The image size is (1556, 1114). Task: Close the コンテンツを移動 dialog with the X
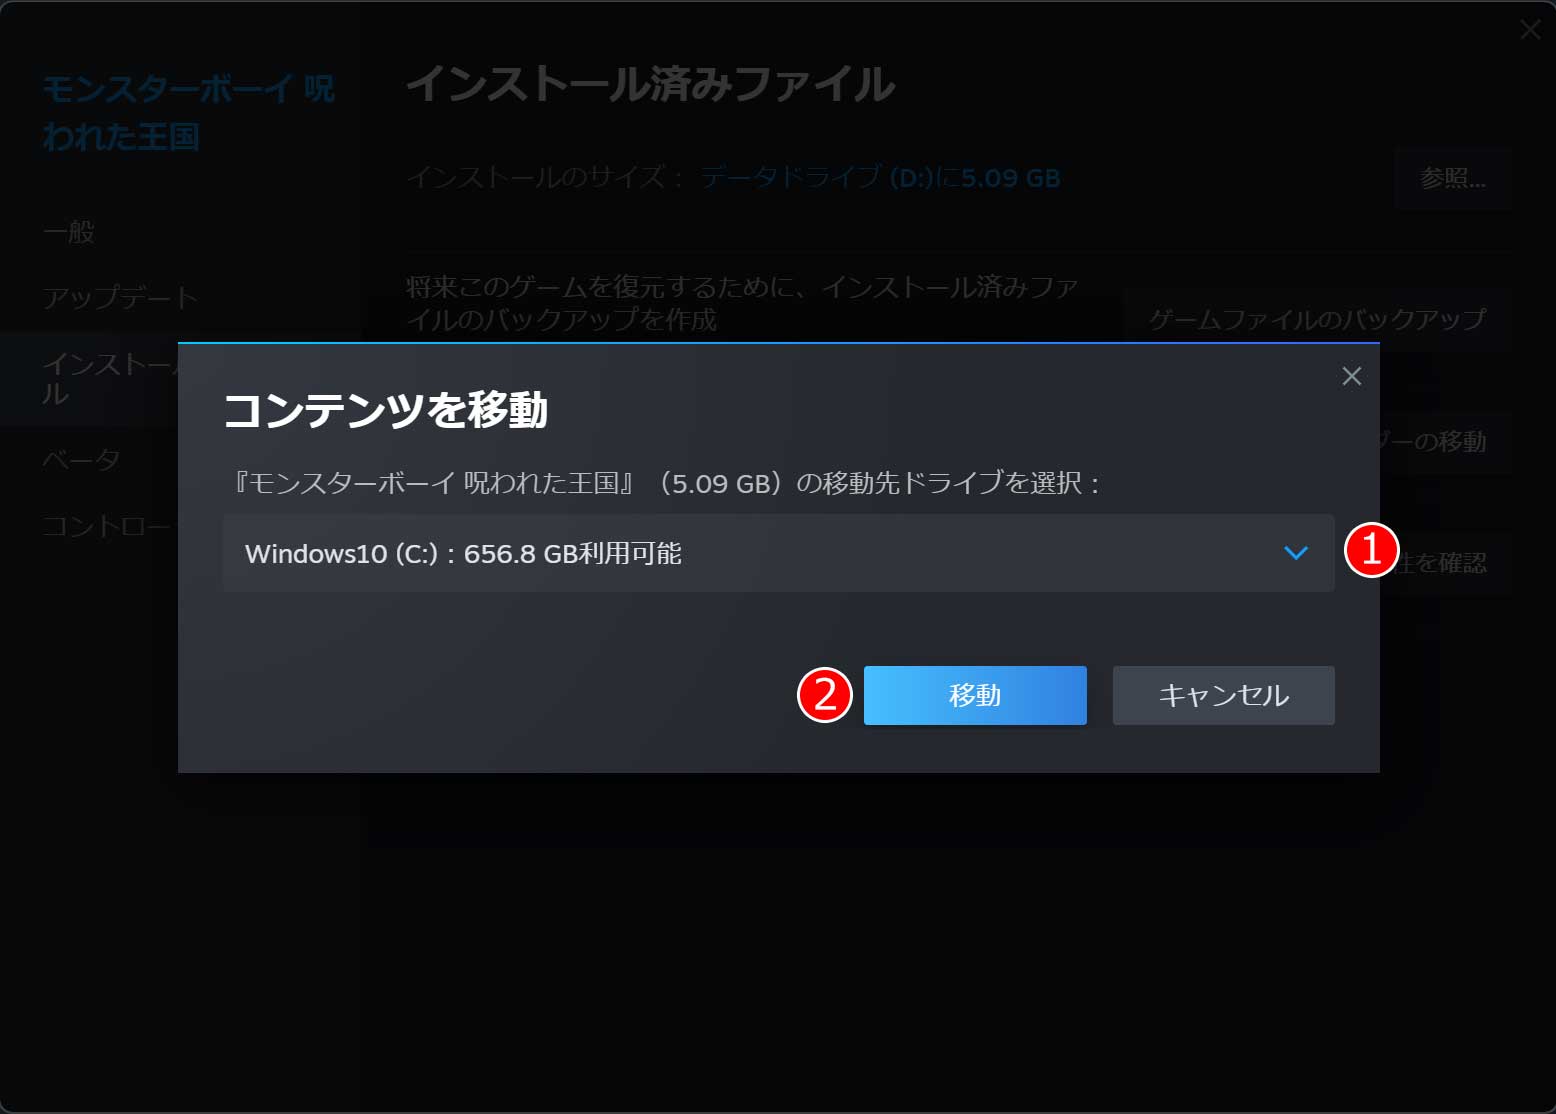[1352, 376]
